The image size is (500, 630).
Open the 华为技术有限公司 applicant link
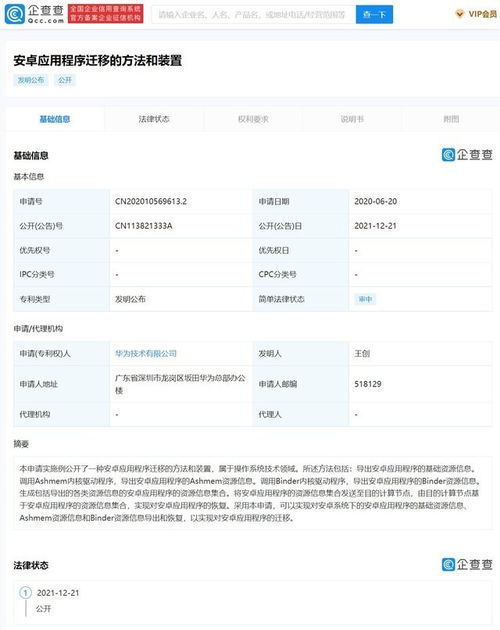coord(146,354)
